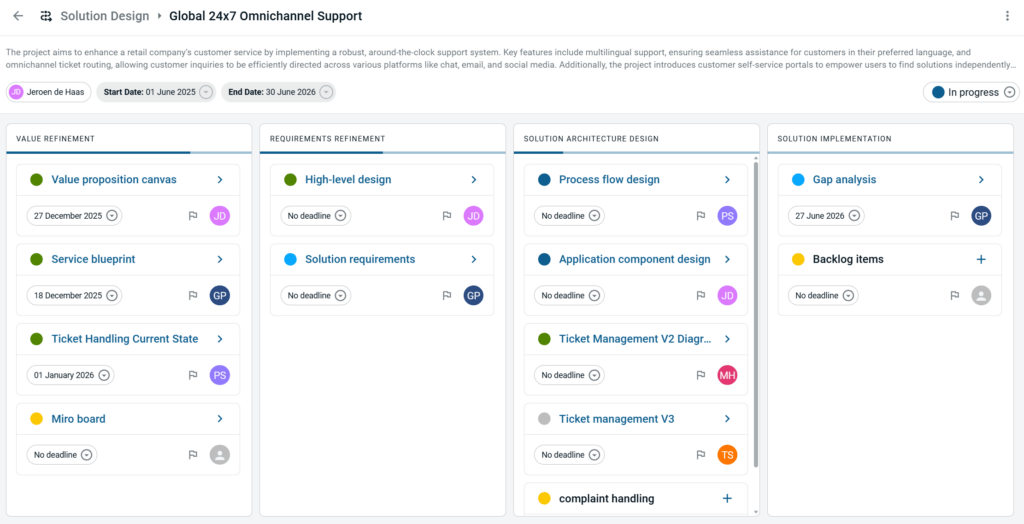This screenshot has width=1024, height=524.
Task: Add item with plus on Backlog items
Action: click(981, 259)
